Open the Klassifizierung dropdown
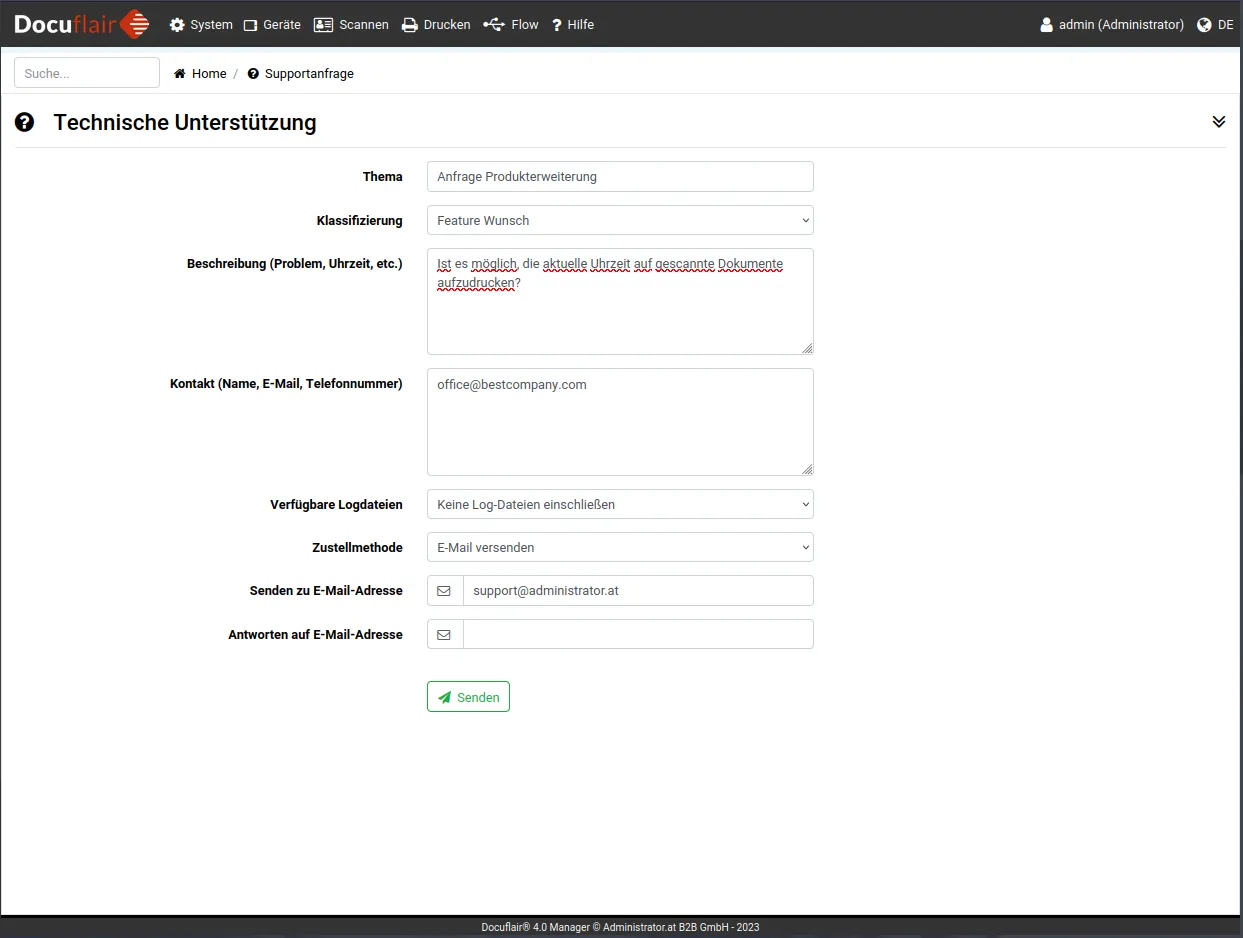 point(619,220)
